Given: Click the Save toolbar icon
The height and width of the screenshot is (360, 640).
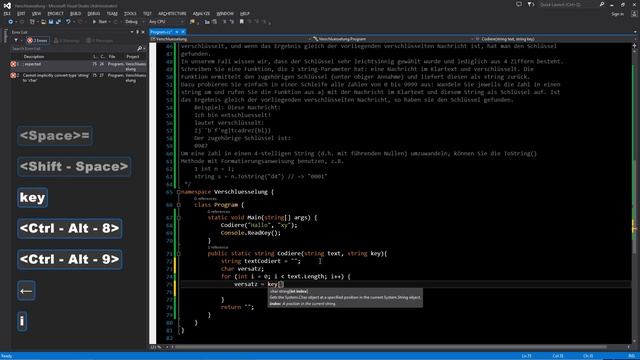Looking at the screenshot, I should tap(51, 22).
